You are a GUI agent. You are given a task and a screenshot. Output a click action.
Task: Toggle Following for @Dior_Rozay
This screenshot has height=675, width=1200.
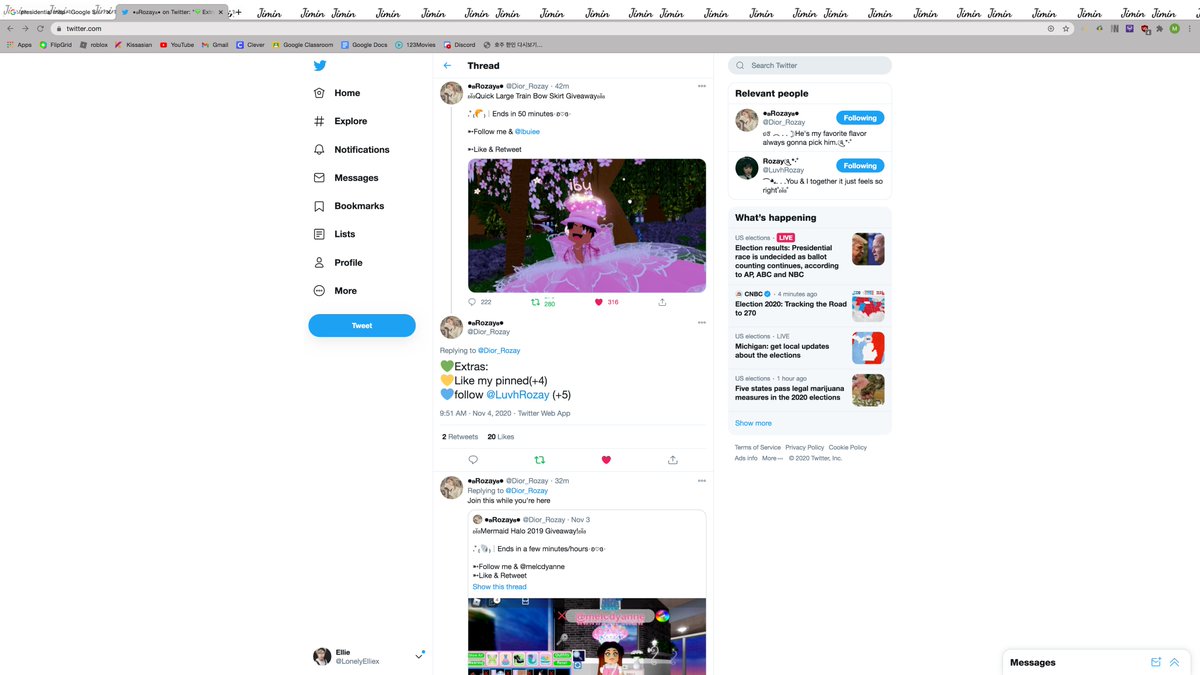[x=860, y=118]
